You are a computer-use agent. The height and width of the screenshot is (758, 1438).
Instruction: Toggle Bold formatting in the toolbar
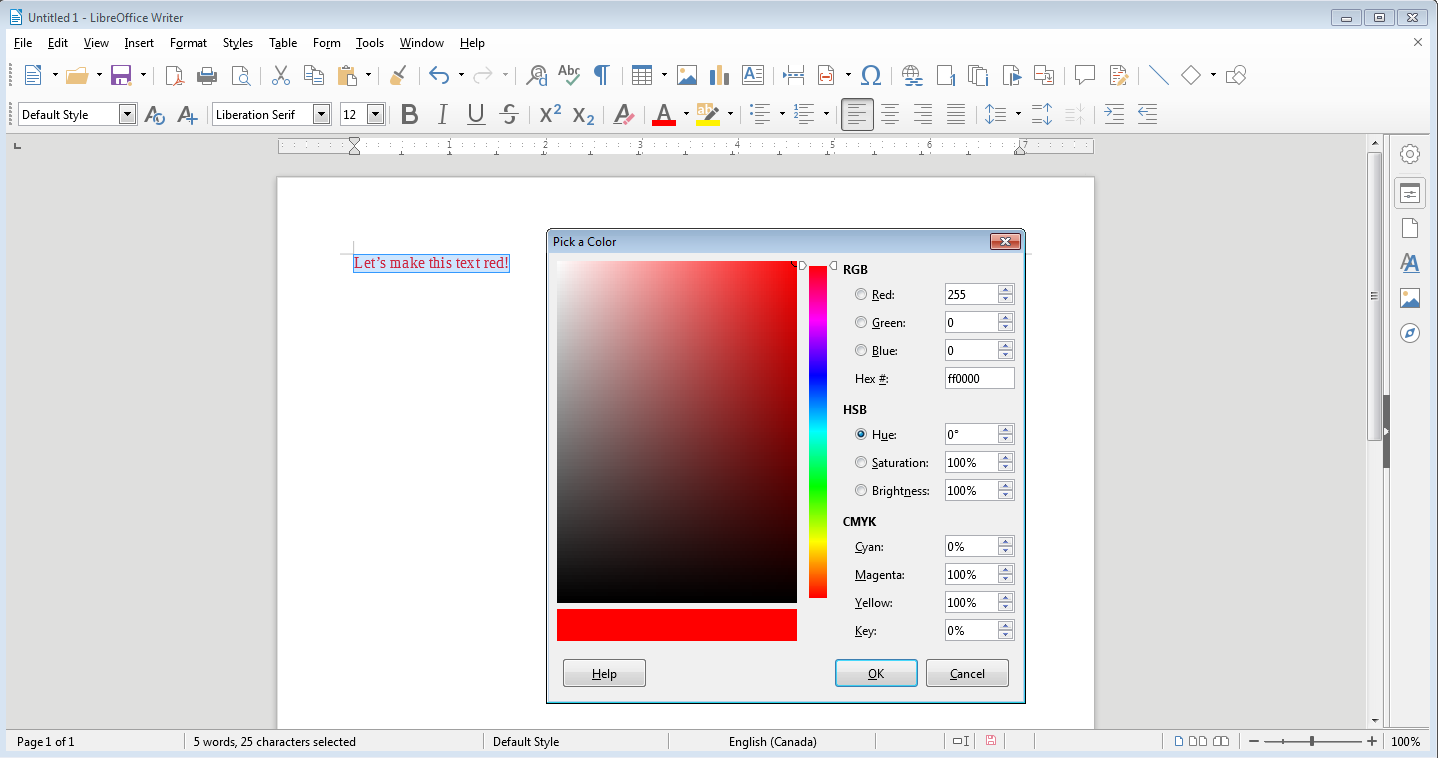point(409,114)
